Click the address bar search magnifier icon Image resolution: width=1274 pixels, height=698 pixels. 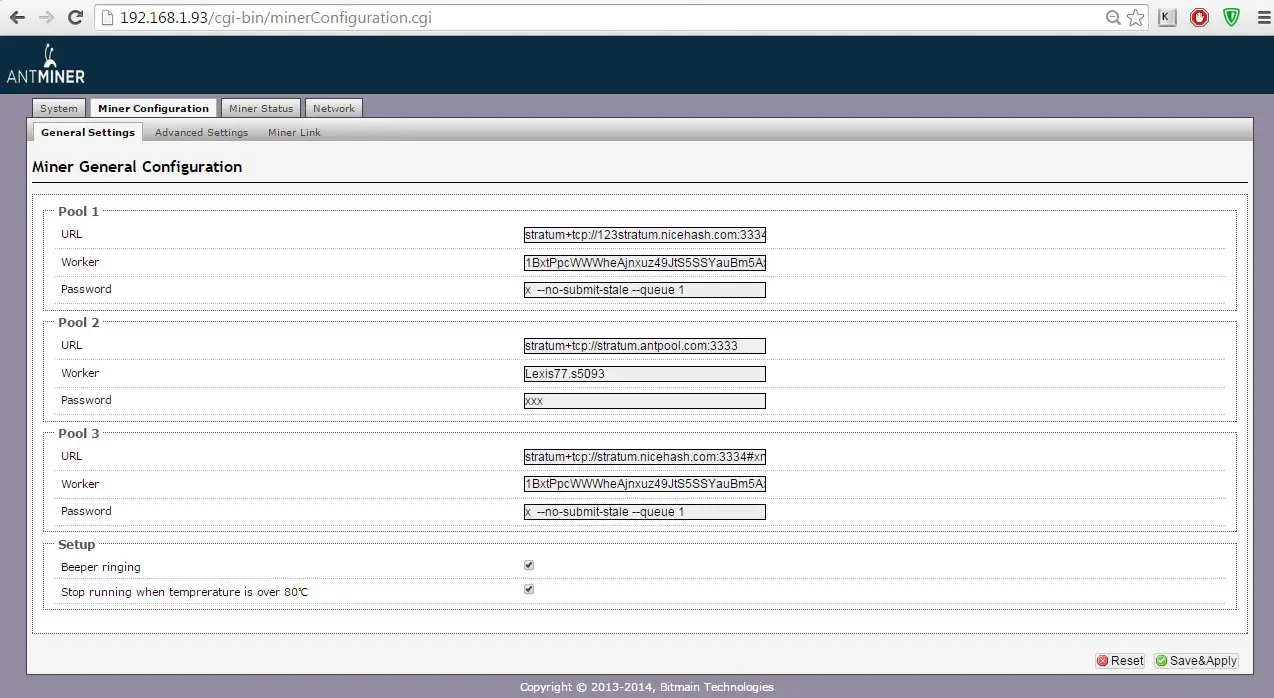[1113, 17]
